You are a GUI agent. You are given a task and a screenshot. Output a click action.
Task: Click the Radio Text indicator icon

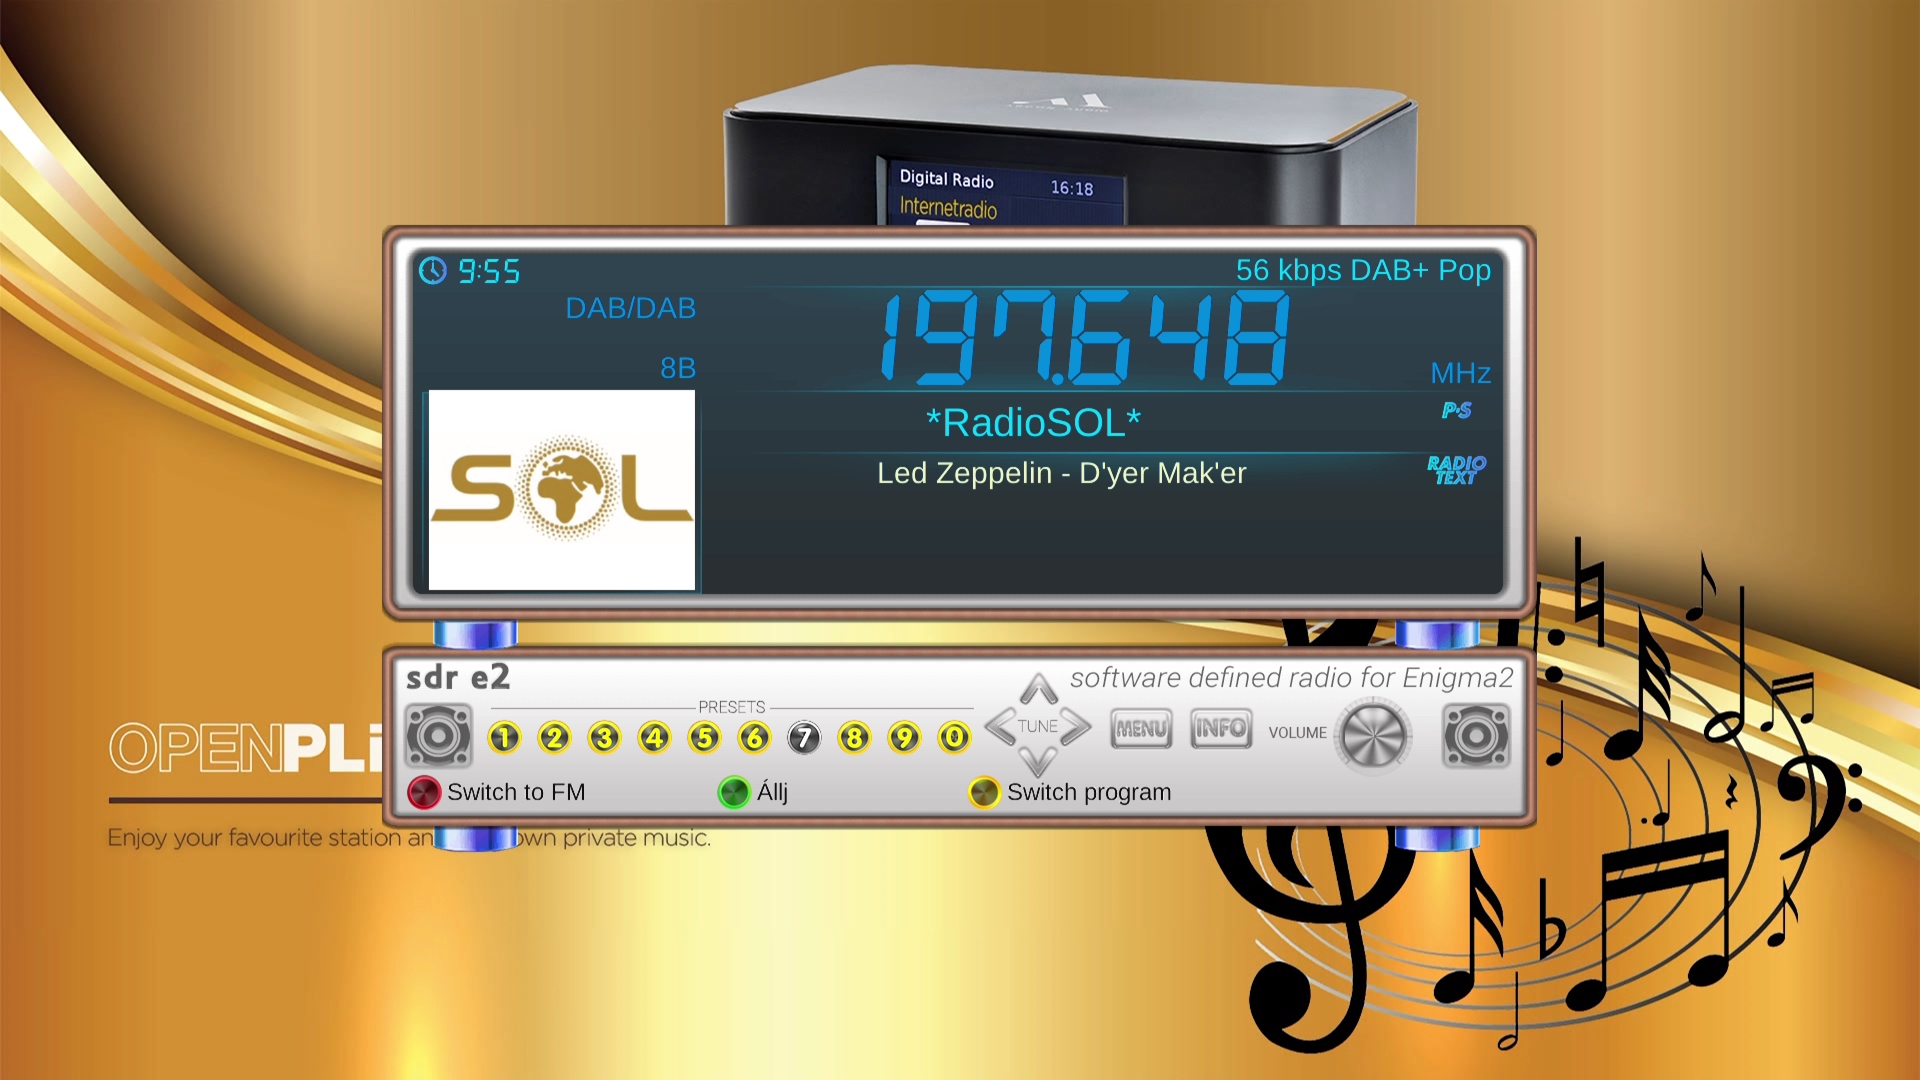pyautogui.click(x=1456, y=470)
